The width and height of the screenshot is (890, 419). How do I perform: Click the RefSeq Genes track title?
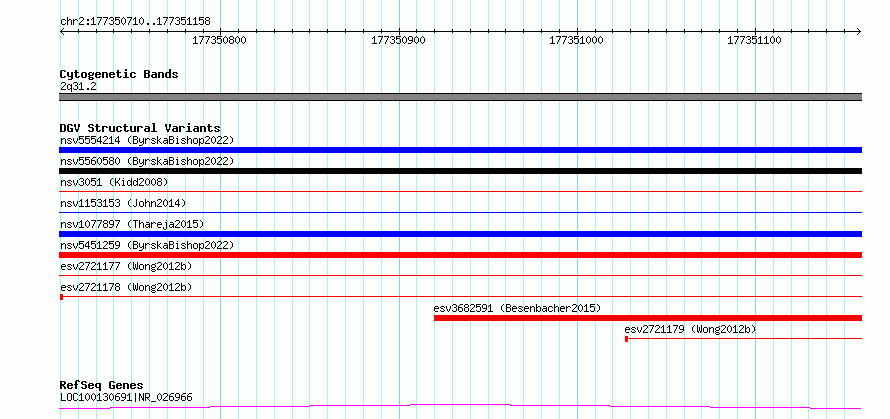(101, 385)
